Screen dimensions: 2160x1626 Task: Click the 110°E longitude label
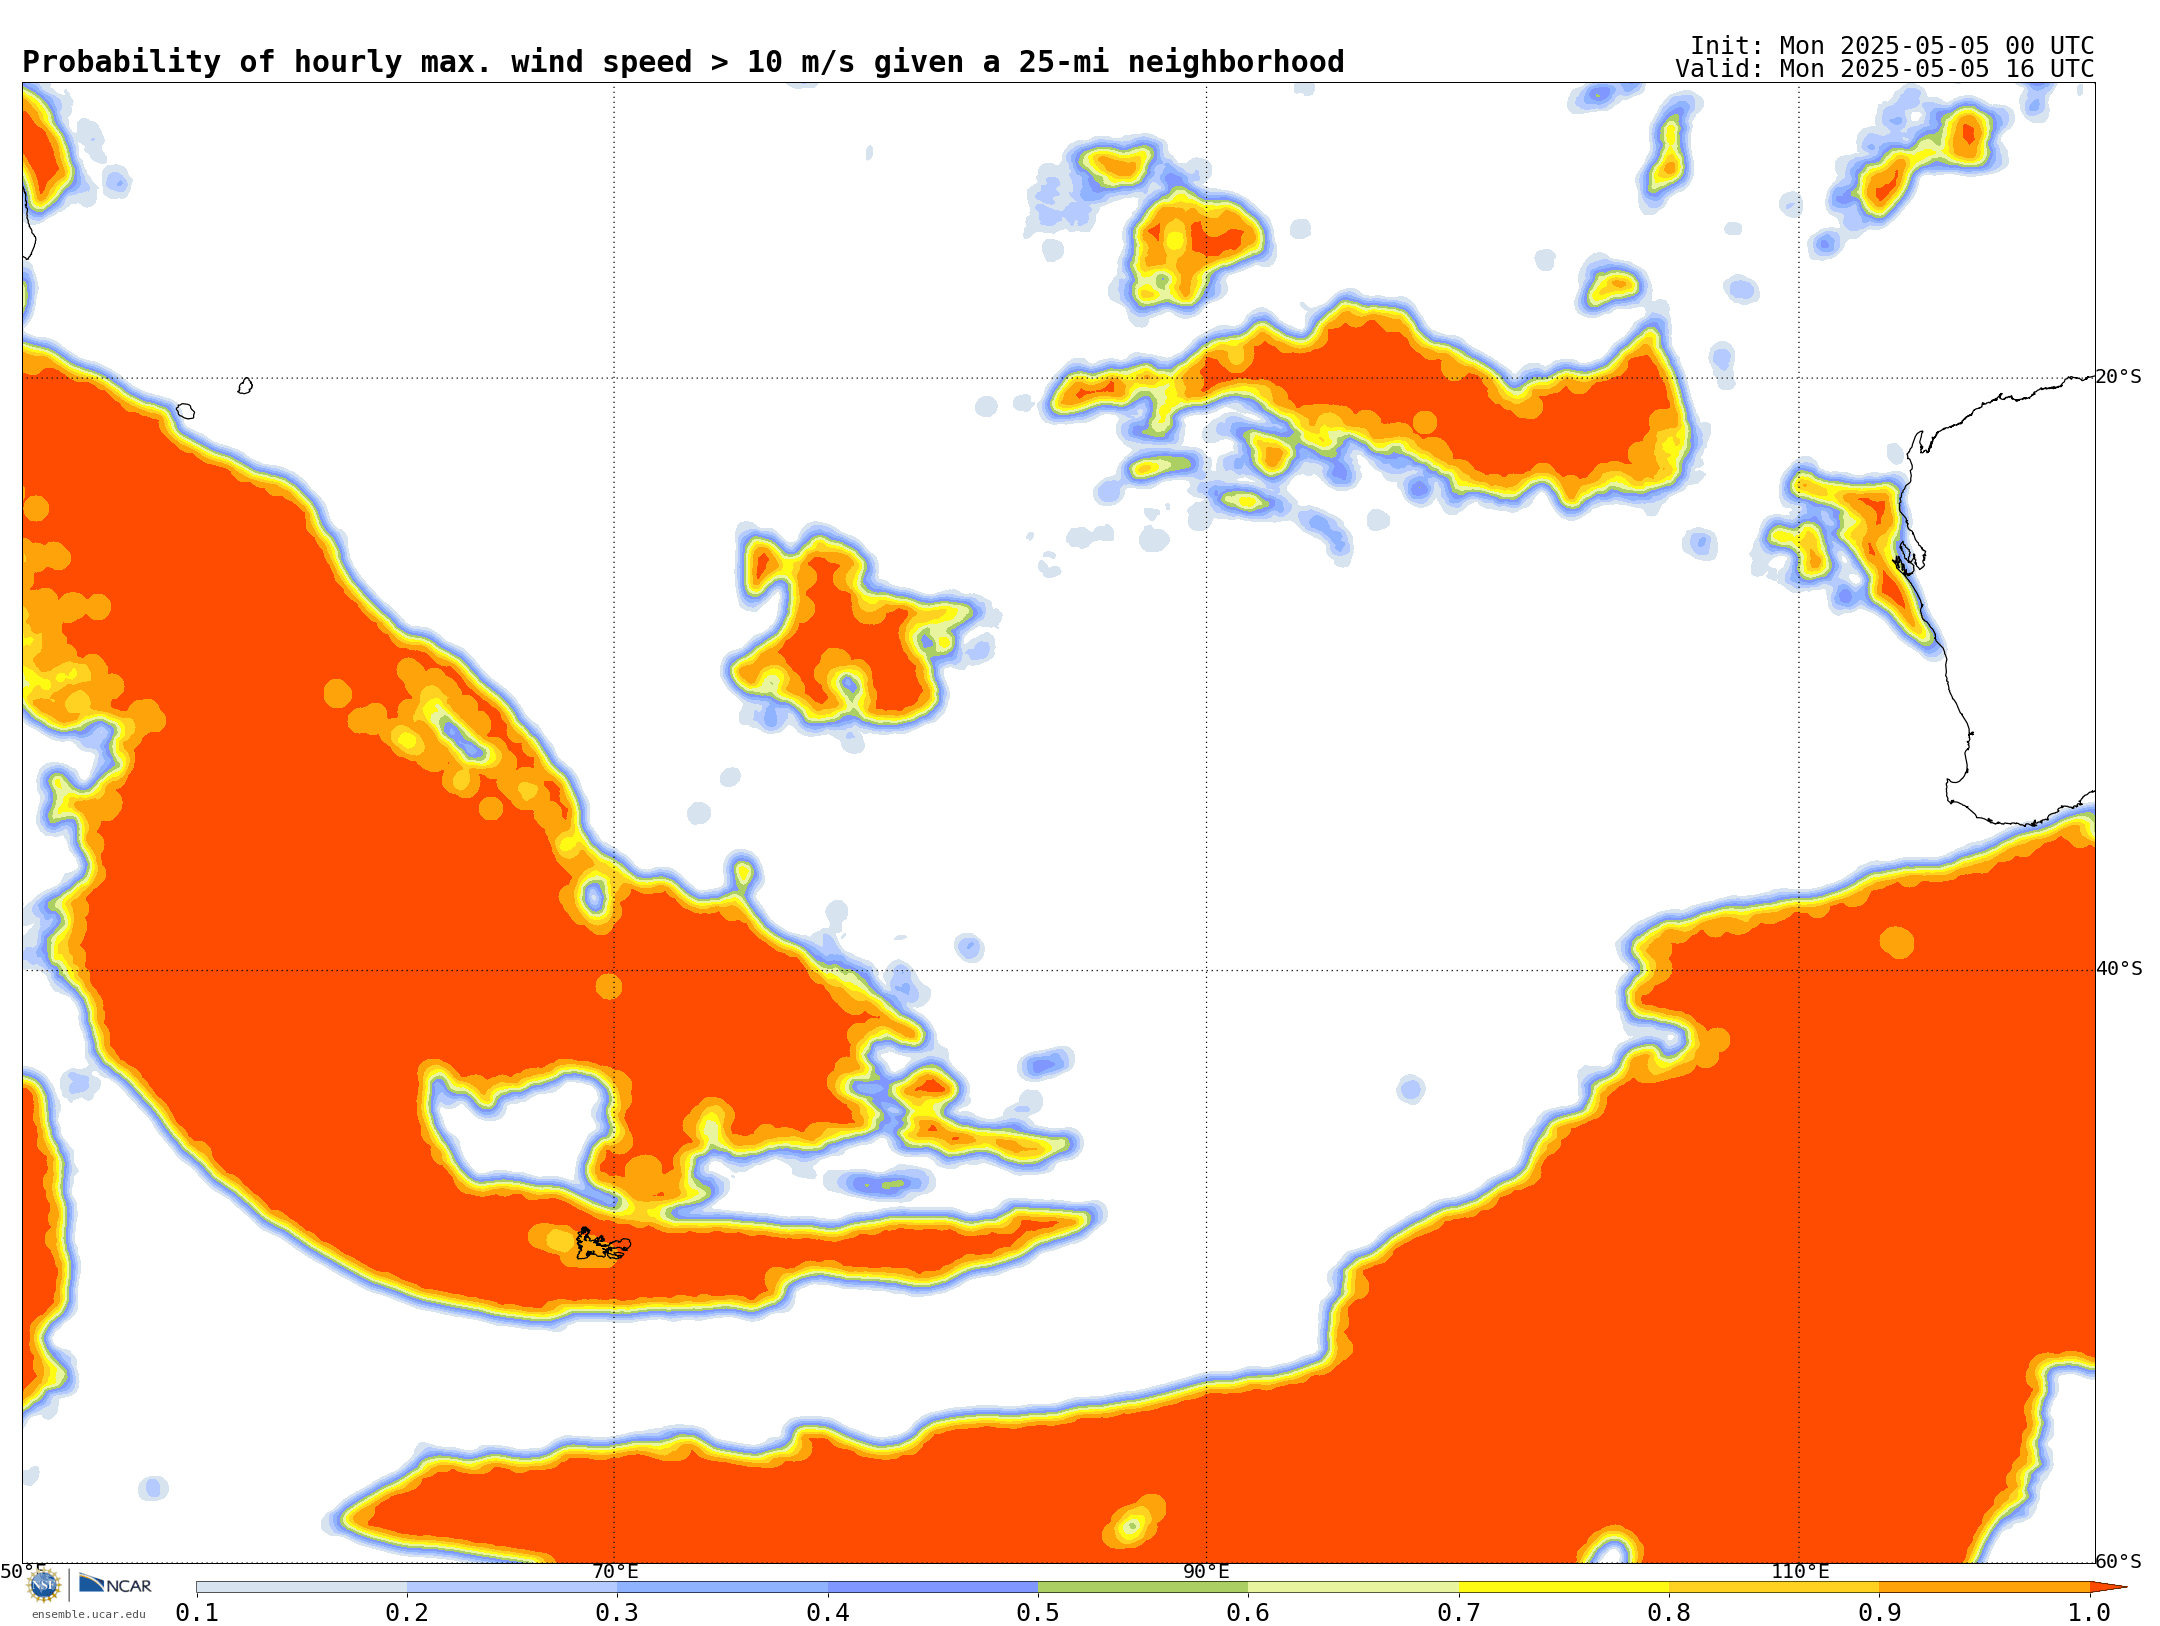(x=1800, y=1571)
